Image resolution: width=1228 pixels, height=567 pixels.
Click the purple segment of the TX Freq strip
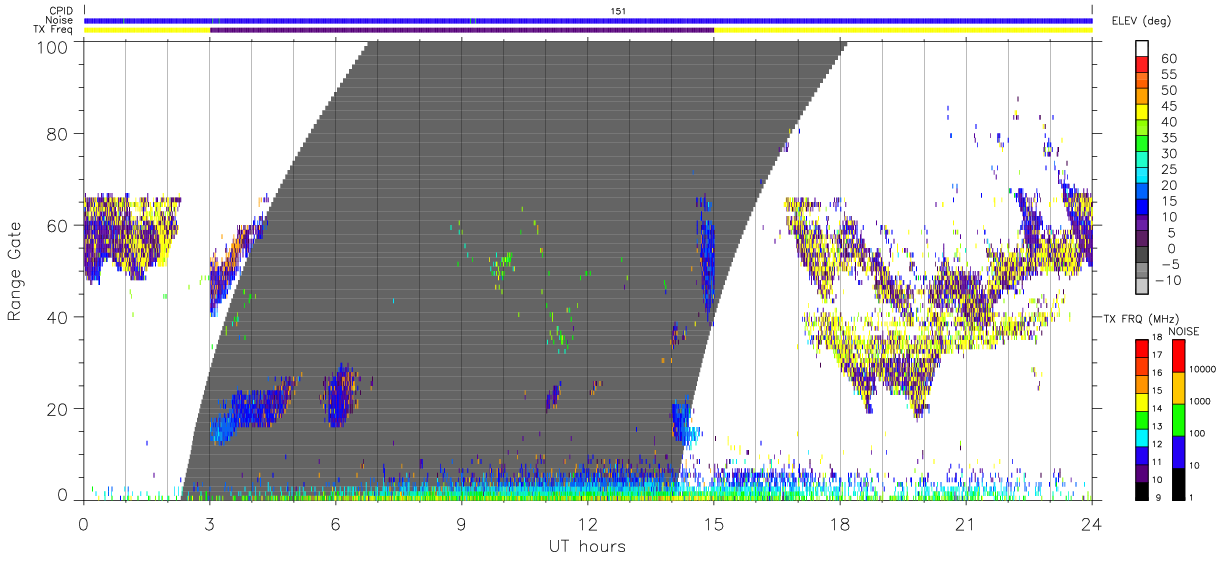click(462, 30)
